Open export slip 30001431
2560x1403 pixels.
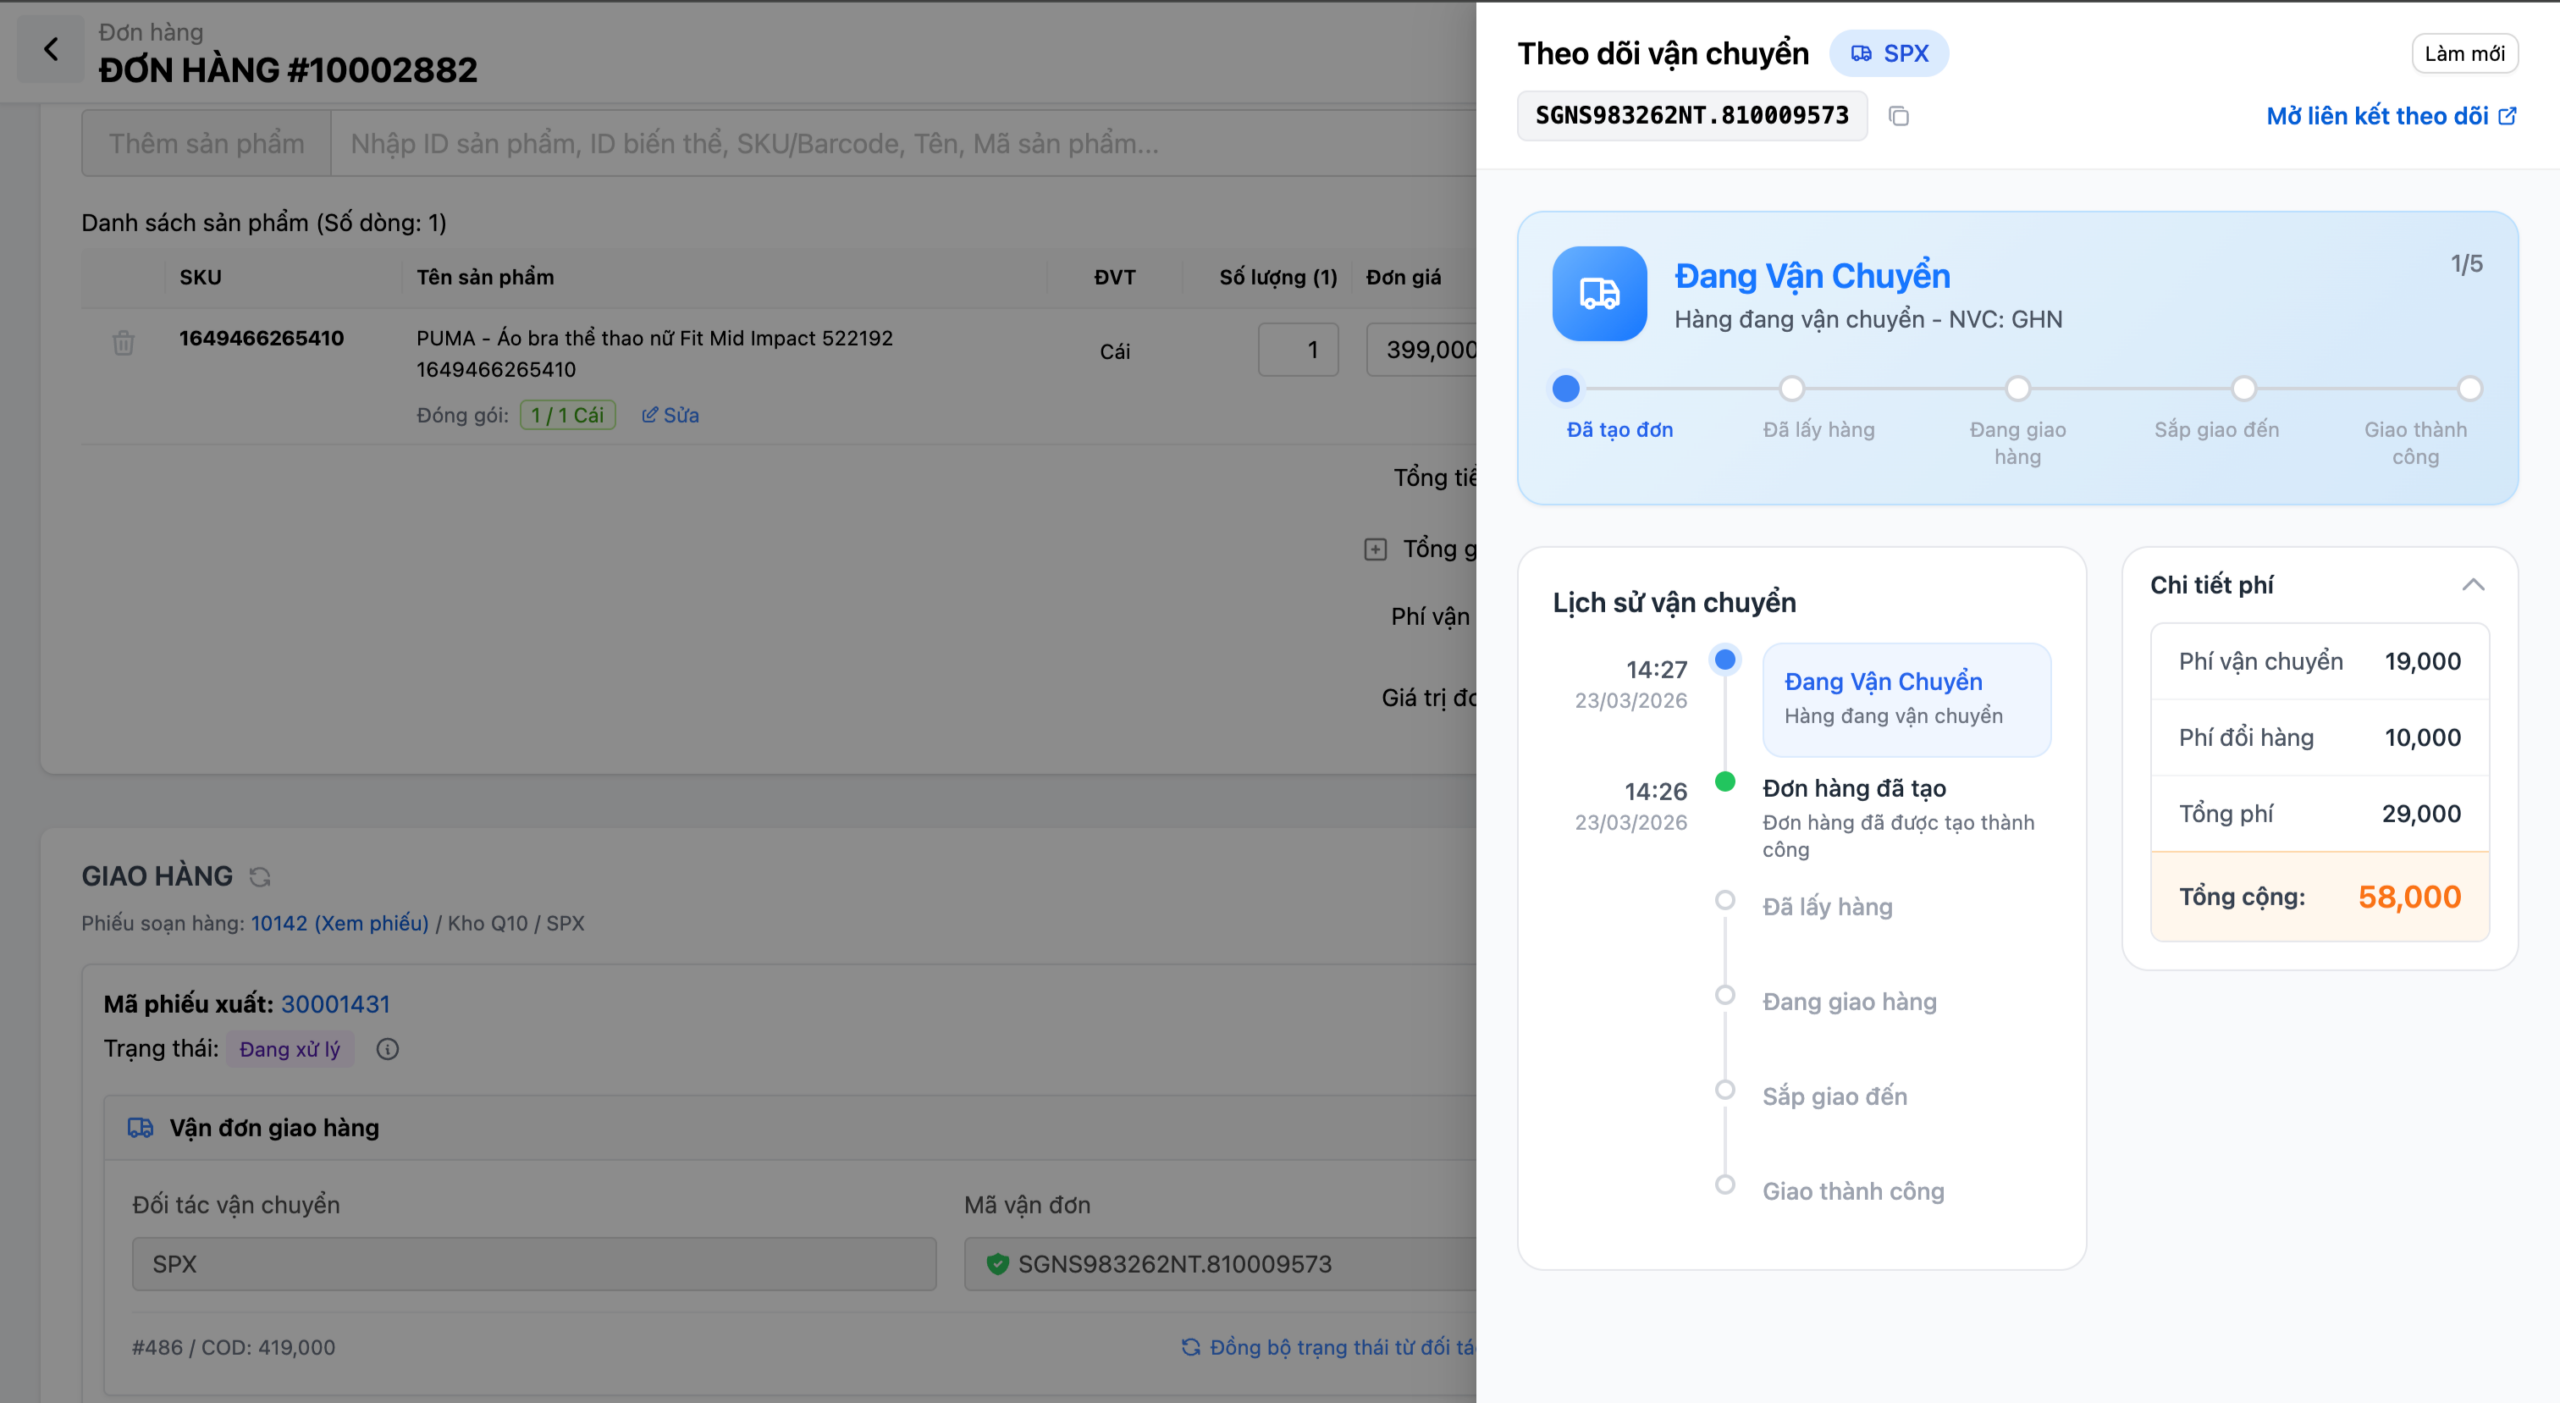click(x=335, y=1004)
